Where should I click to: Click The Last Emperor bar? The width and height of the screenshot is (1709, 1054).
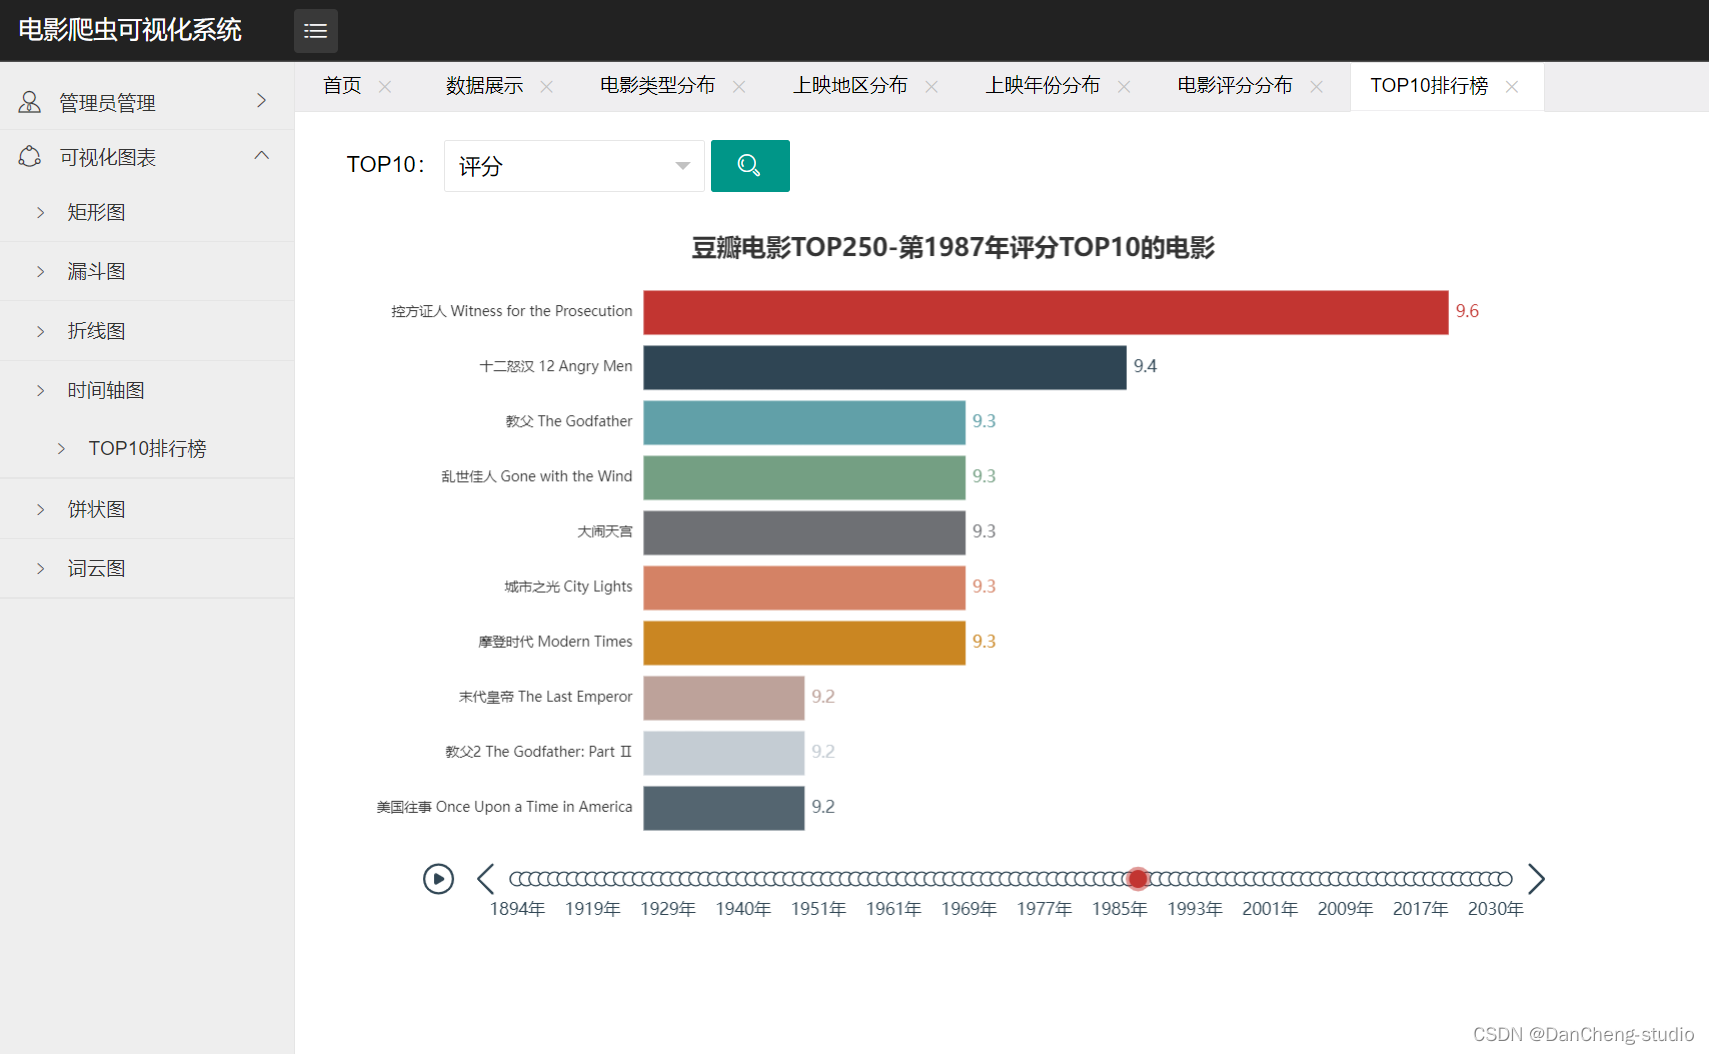724,697
